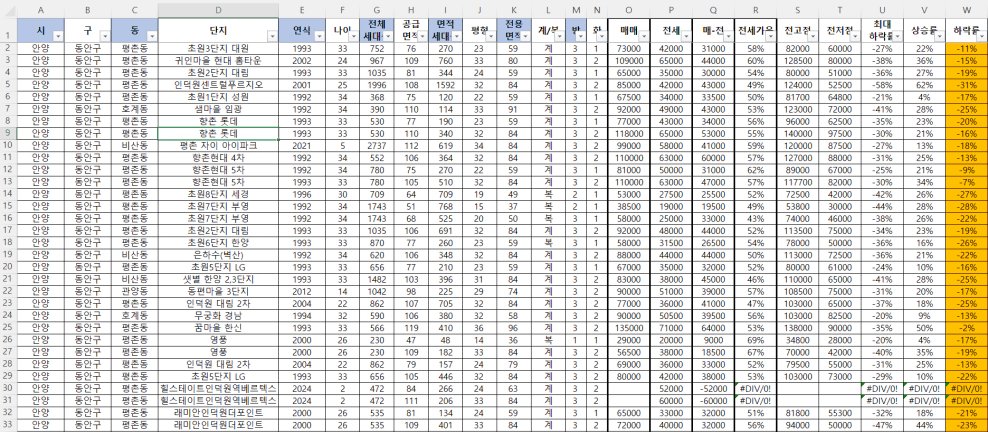Open the filter dropdown for 상승률 column V
Screen dimensions: 988x432
(x=939, y=37)
